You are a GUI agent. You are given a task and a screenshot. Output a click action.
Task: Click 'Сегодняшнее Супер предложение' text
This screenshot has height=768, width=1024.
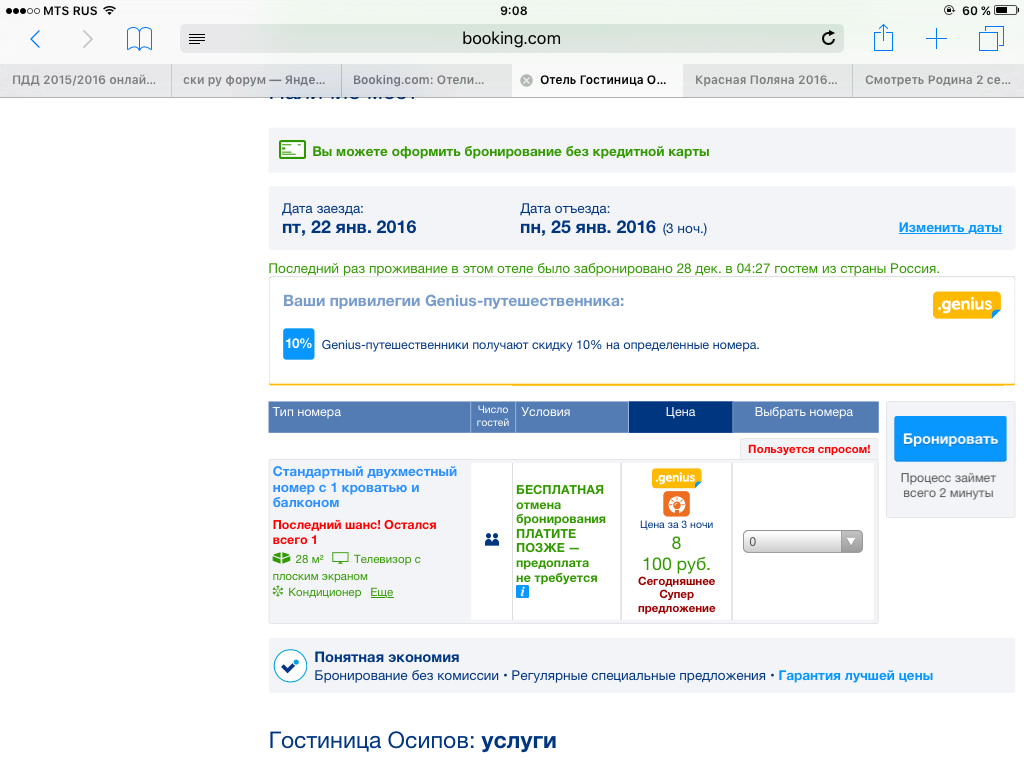(x=677, y=594)
